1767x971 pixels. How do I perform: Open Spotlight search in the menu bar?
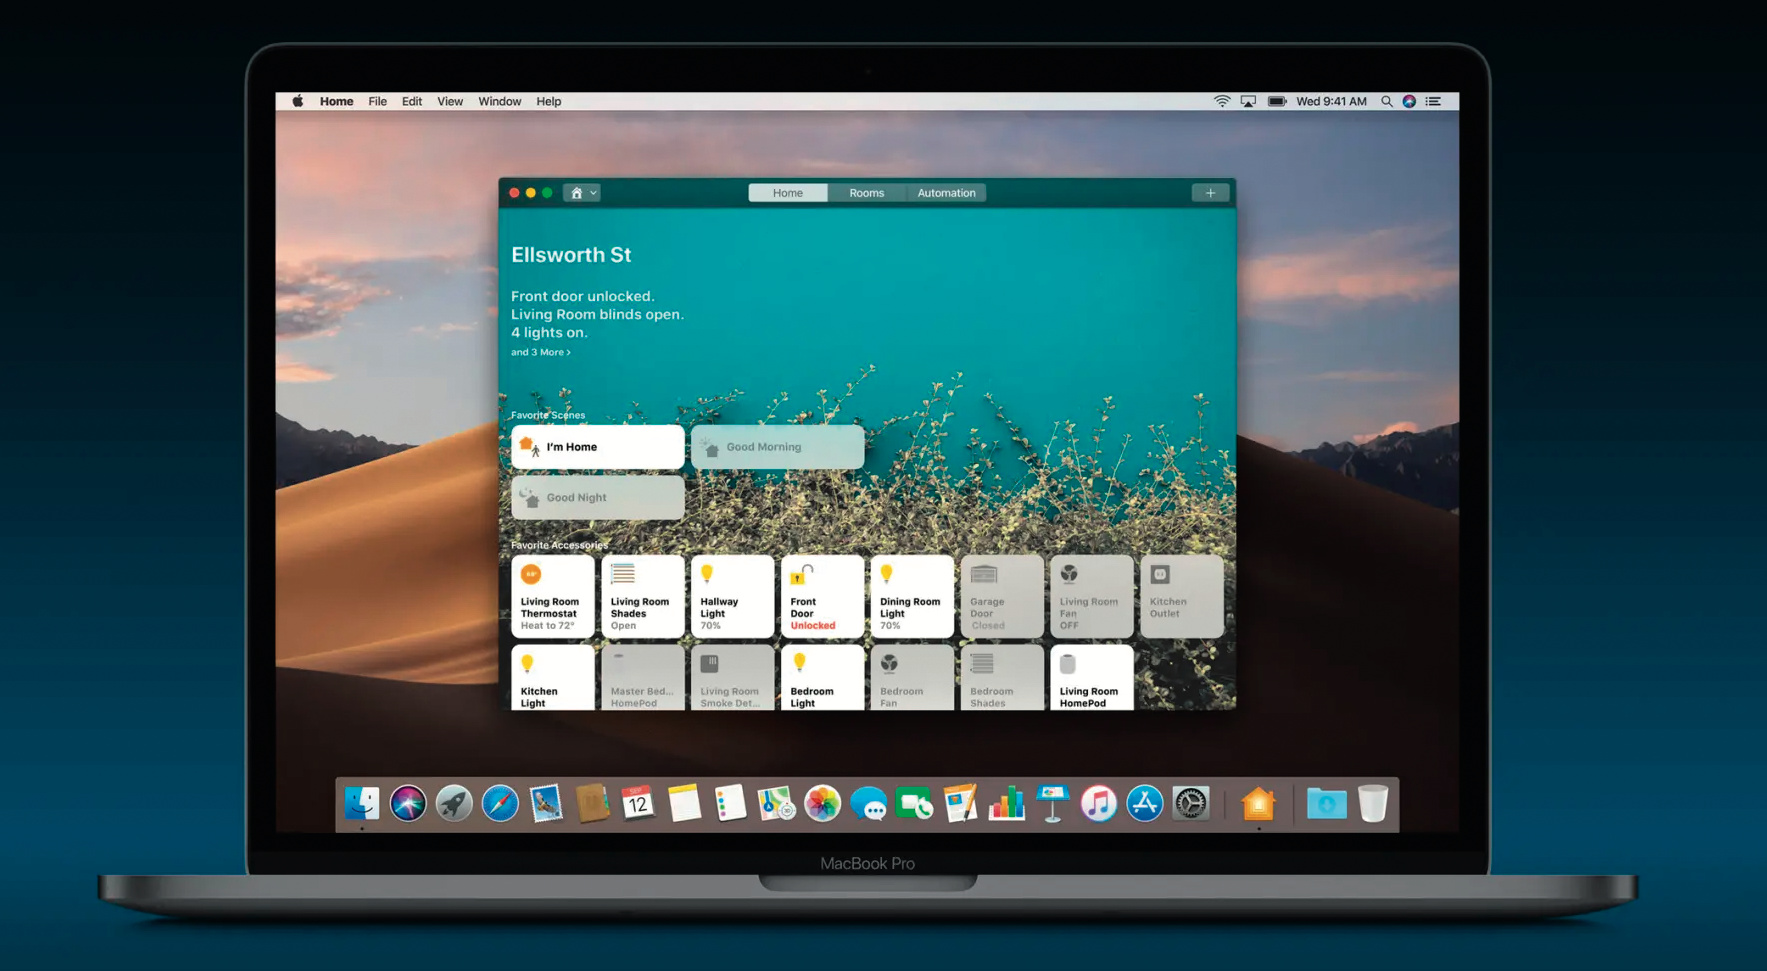1387,101
